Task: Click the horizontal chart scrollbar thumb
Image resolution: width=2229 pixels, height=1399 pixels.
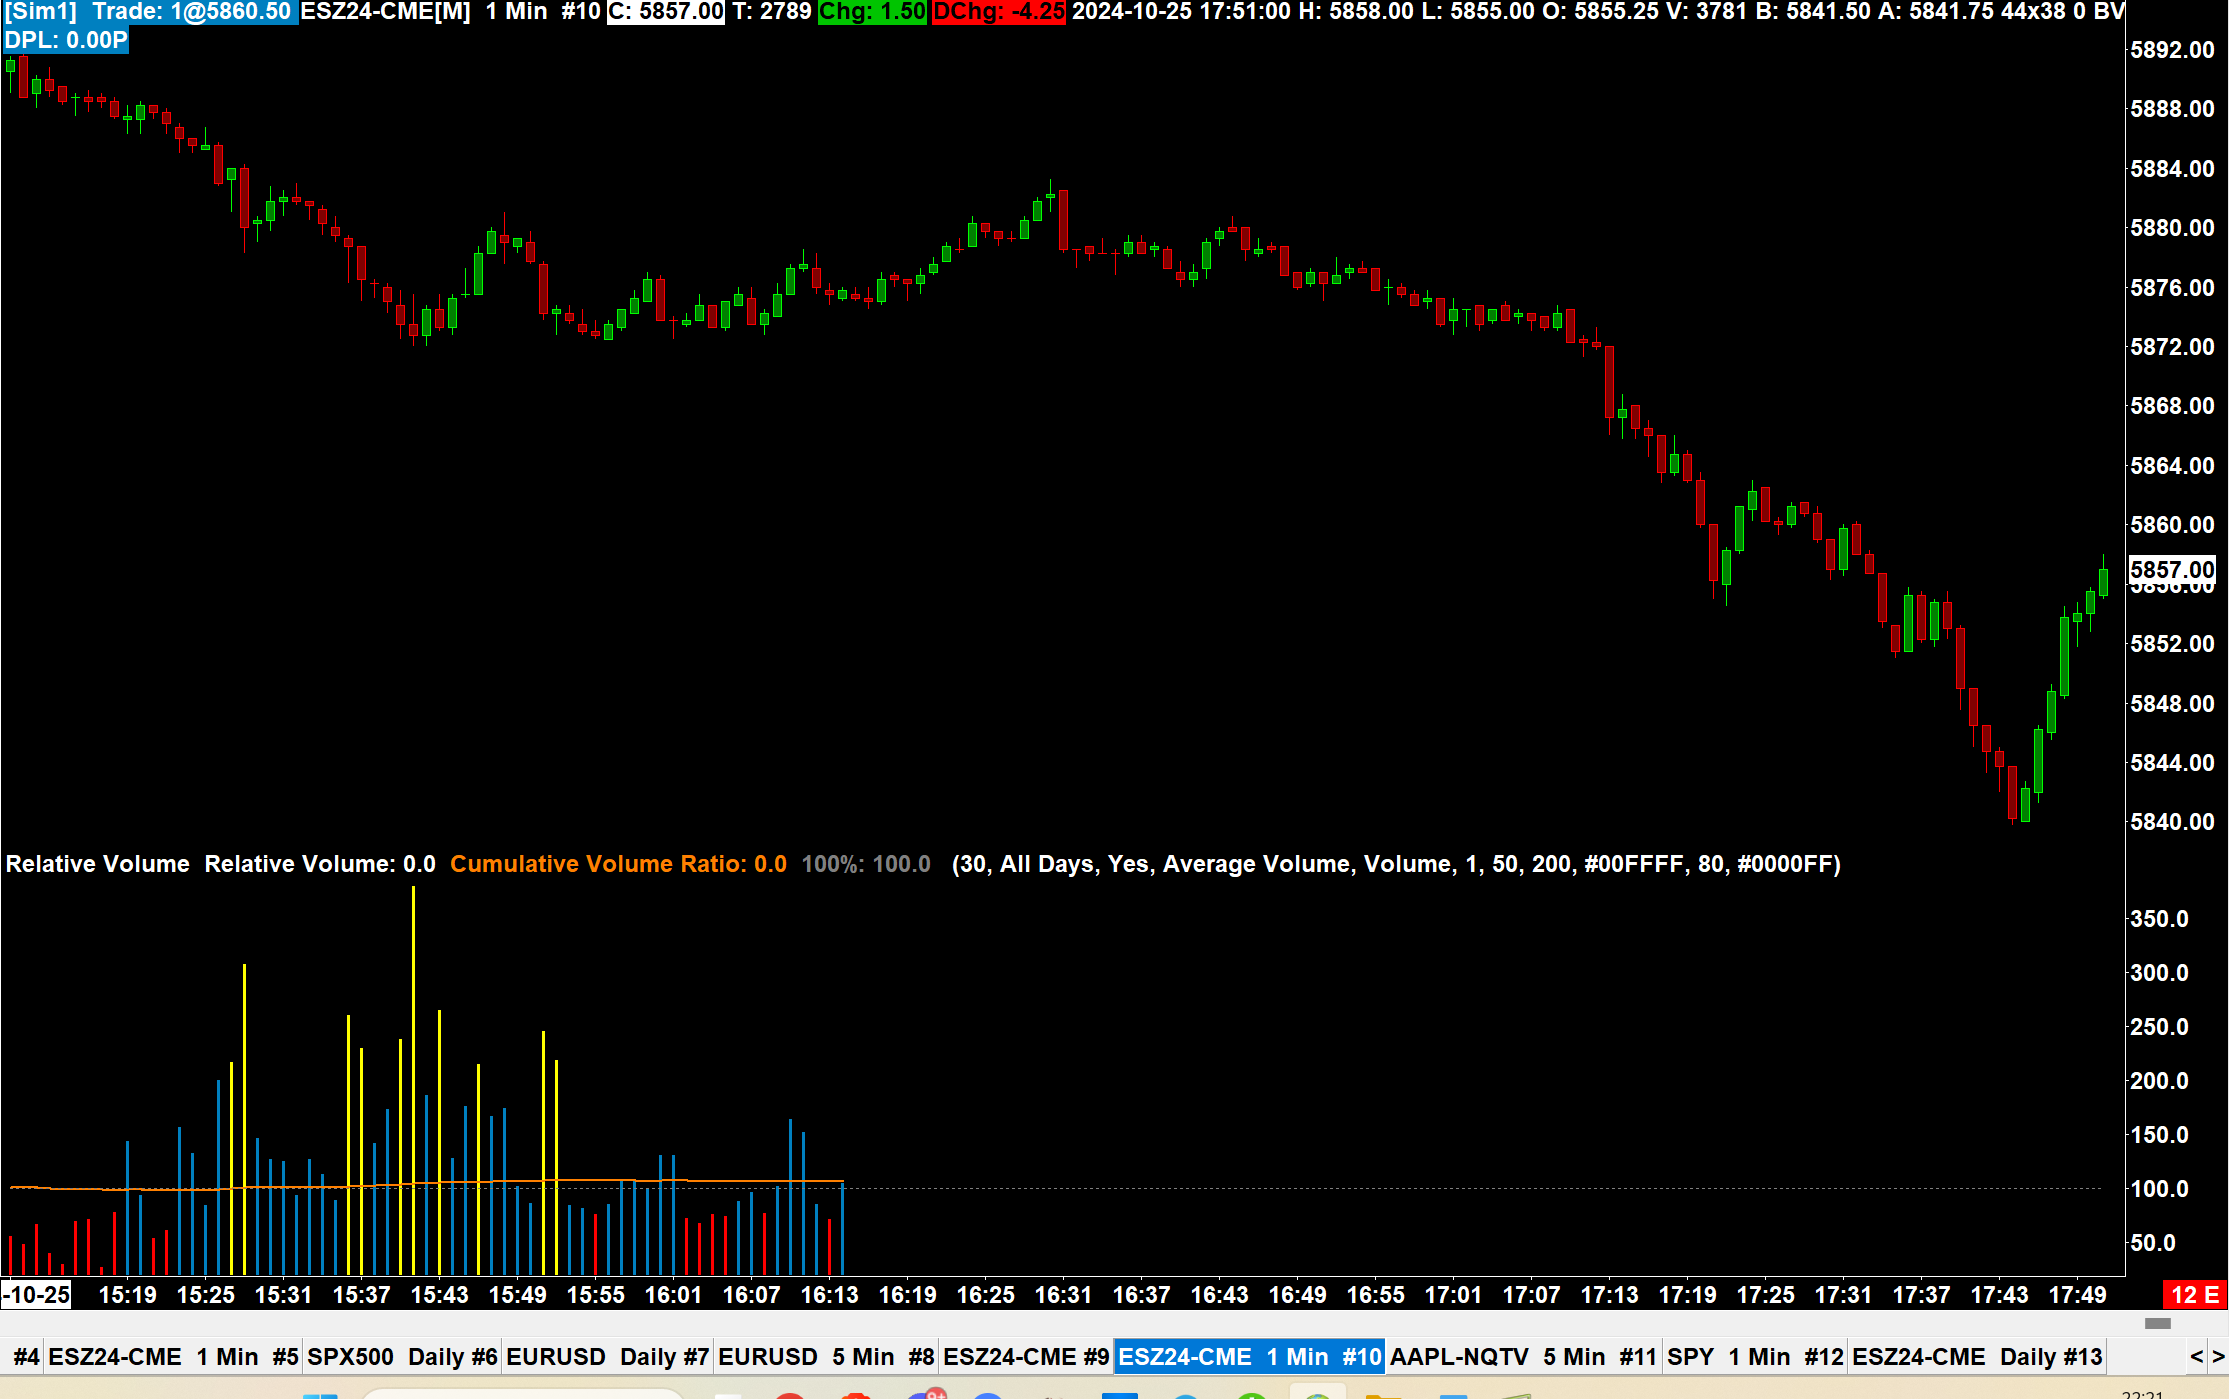Action: [2157, 1323]
